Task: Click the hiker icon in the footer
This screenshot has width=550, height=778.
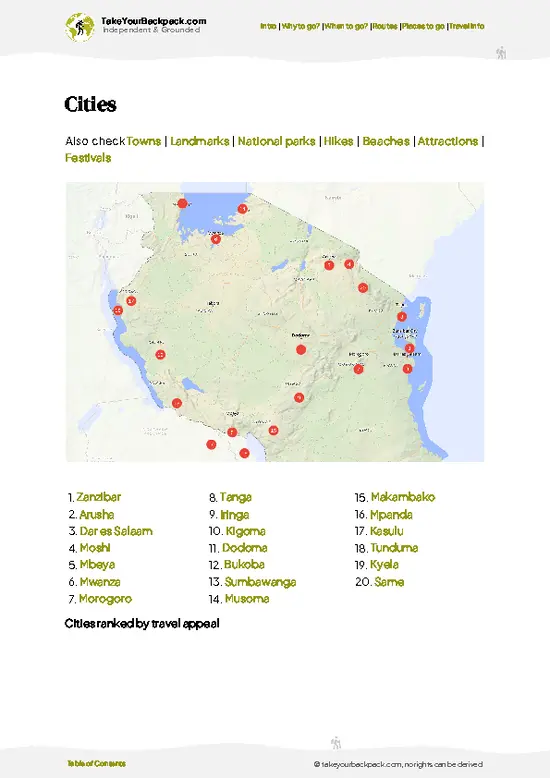Action: coord(336,743)
